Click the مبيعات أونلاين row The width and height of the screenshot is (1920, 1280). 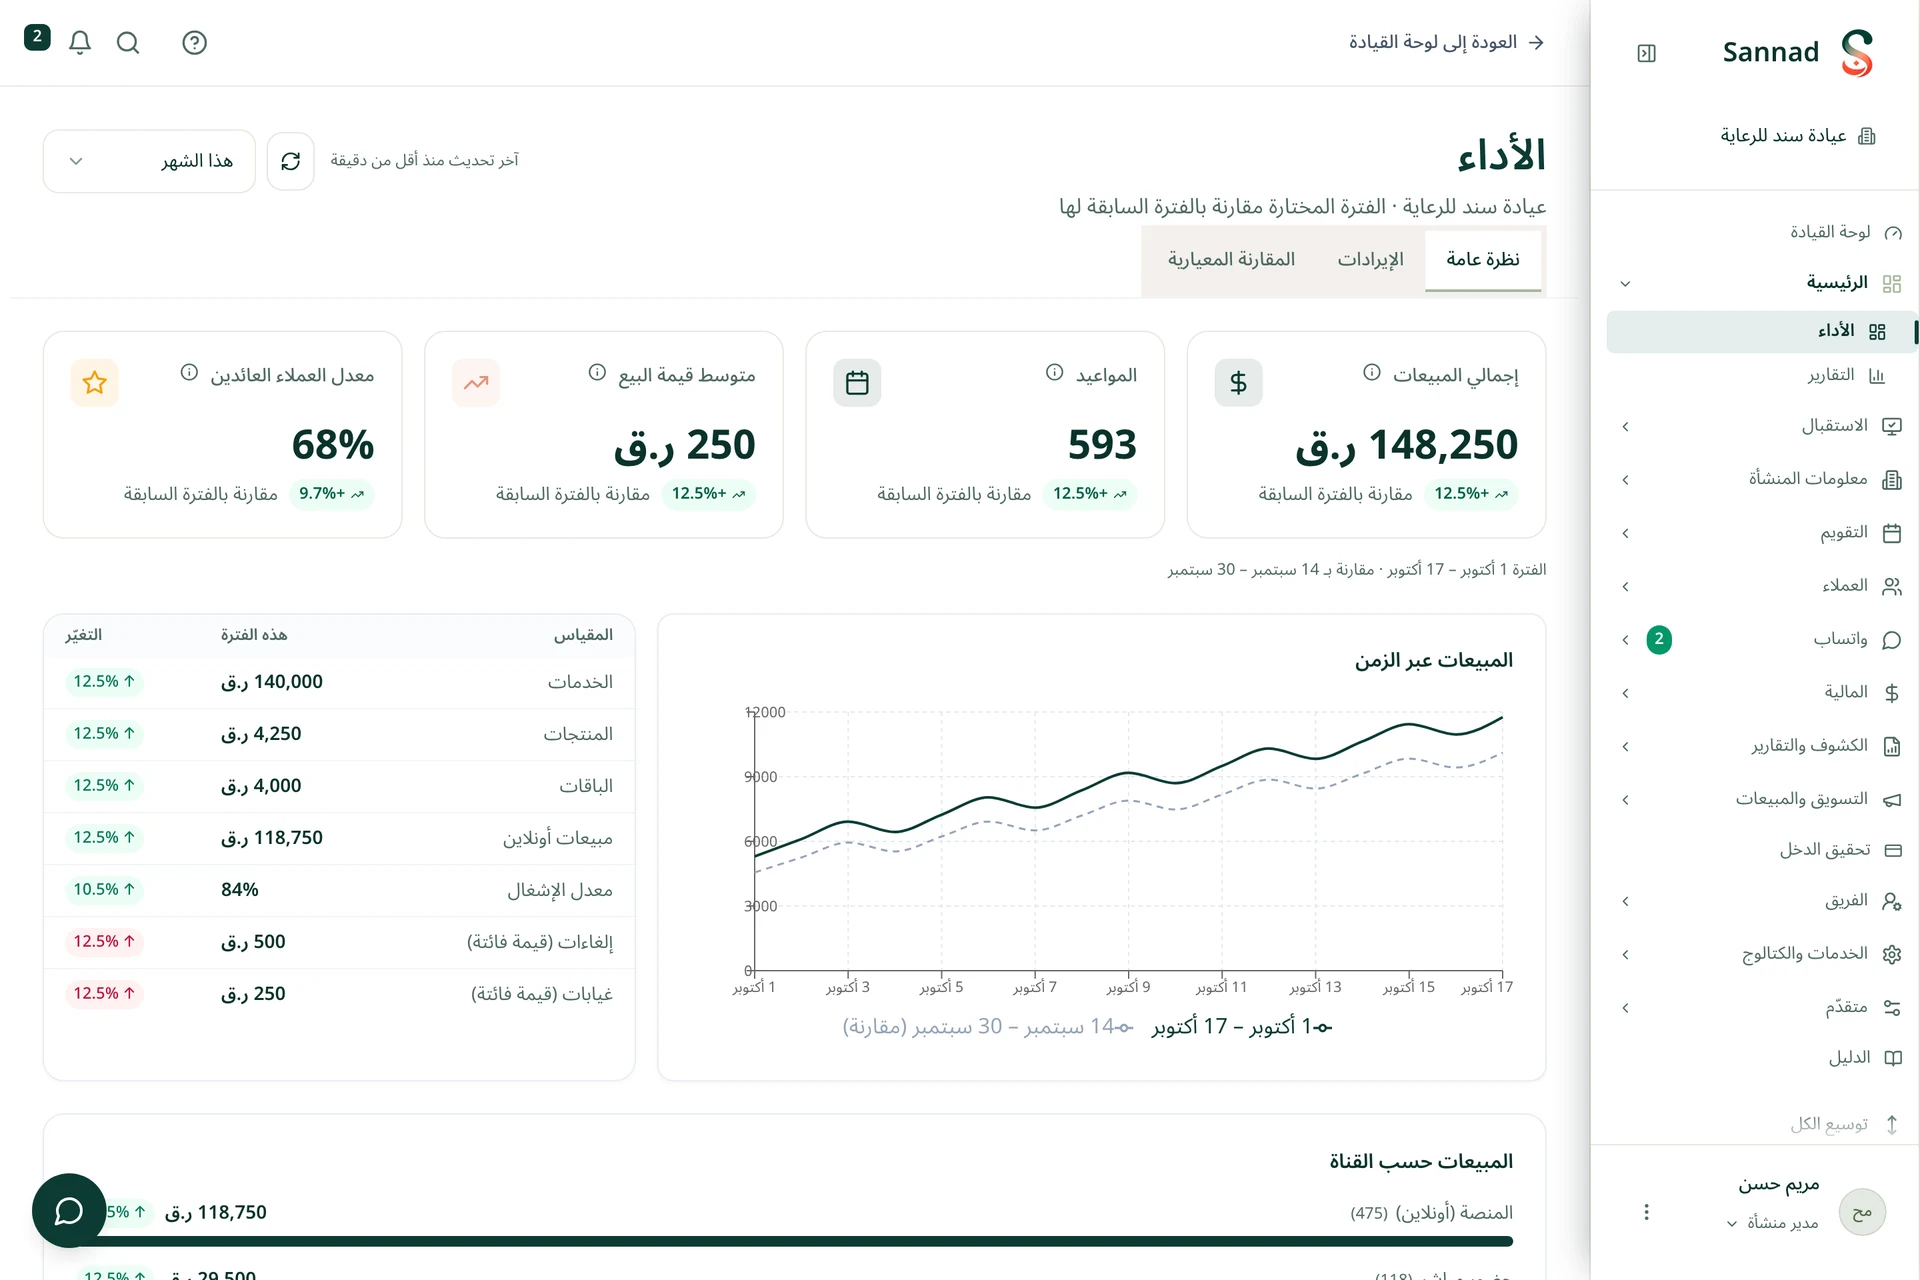(x=339, y=838)
